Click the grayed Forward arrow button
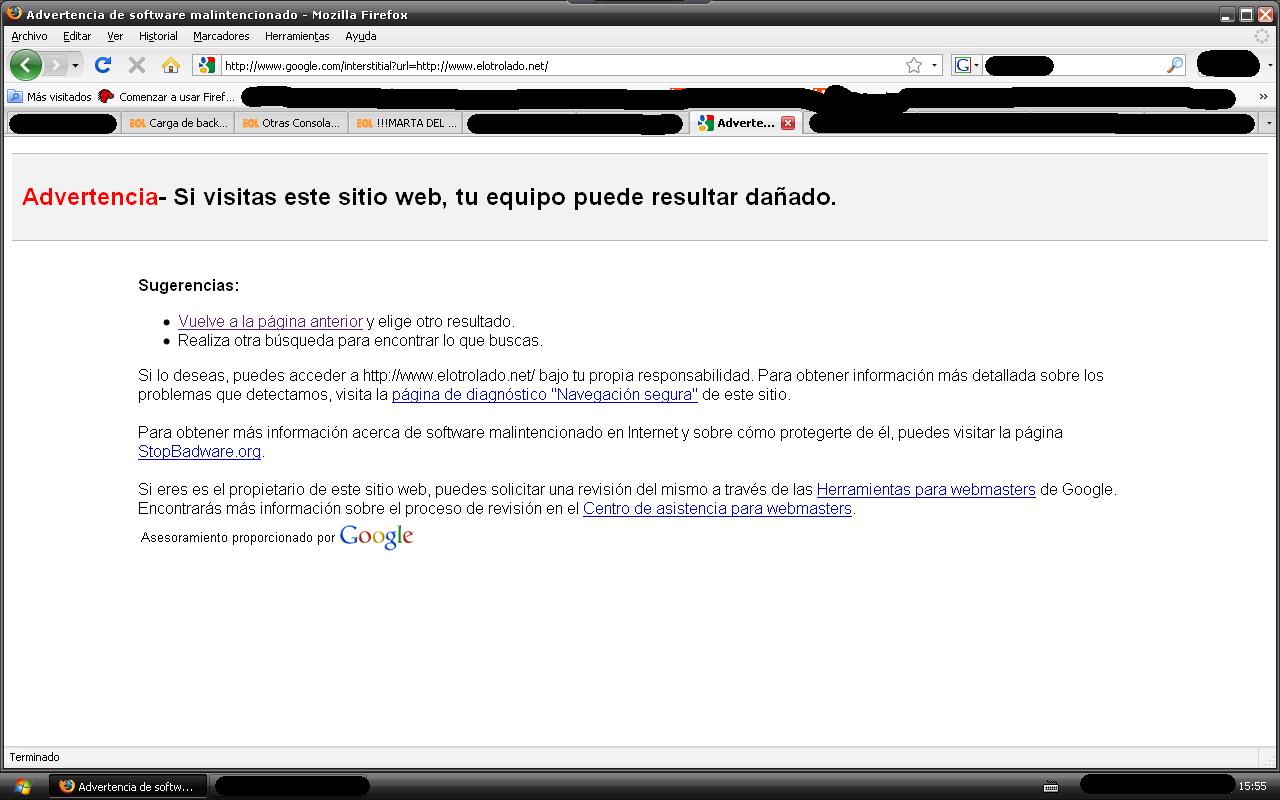 point(55,65)
